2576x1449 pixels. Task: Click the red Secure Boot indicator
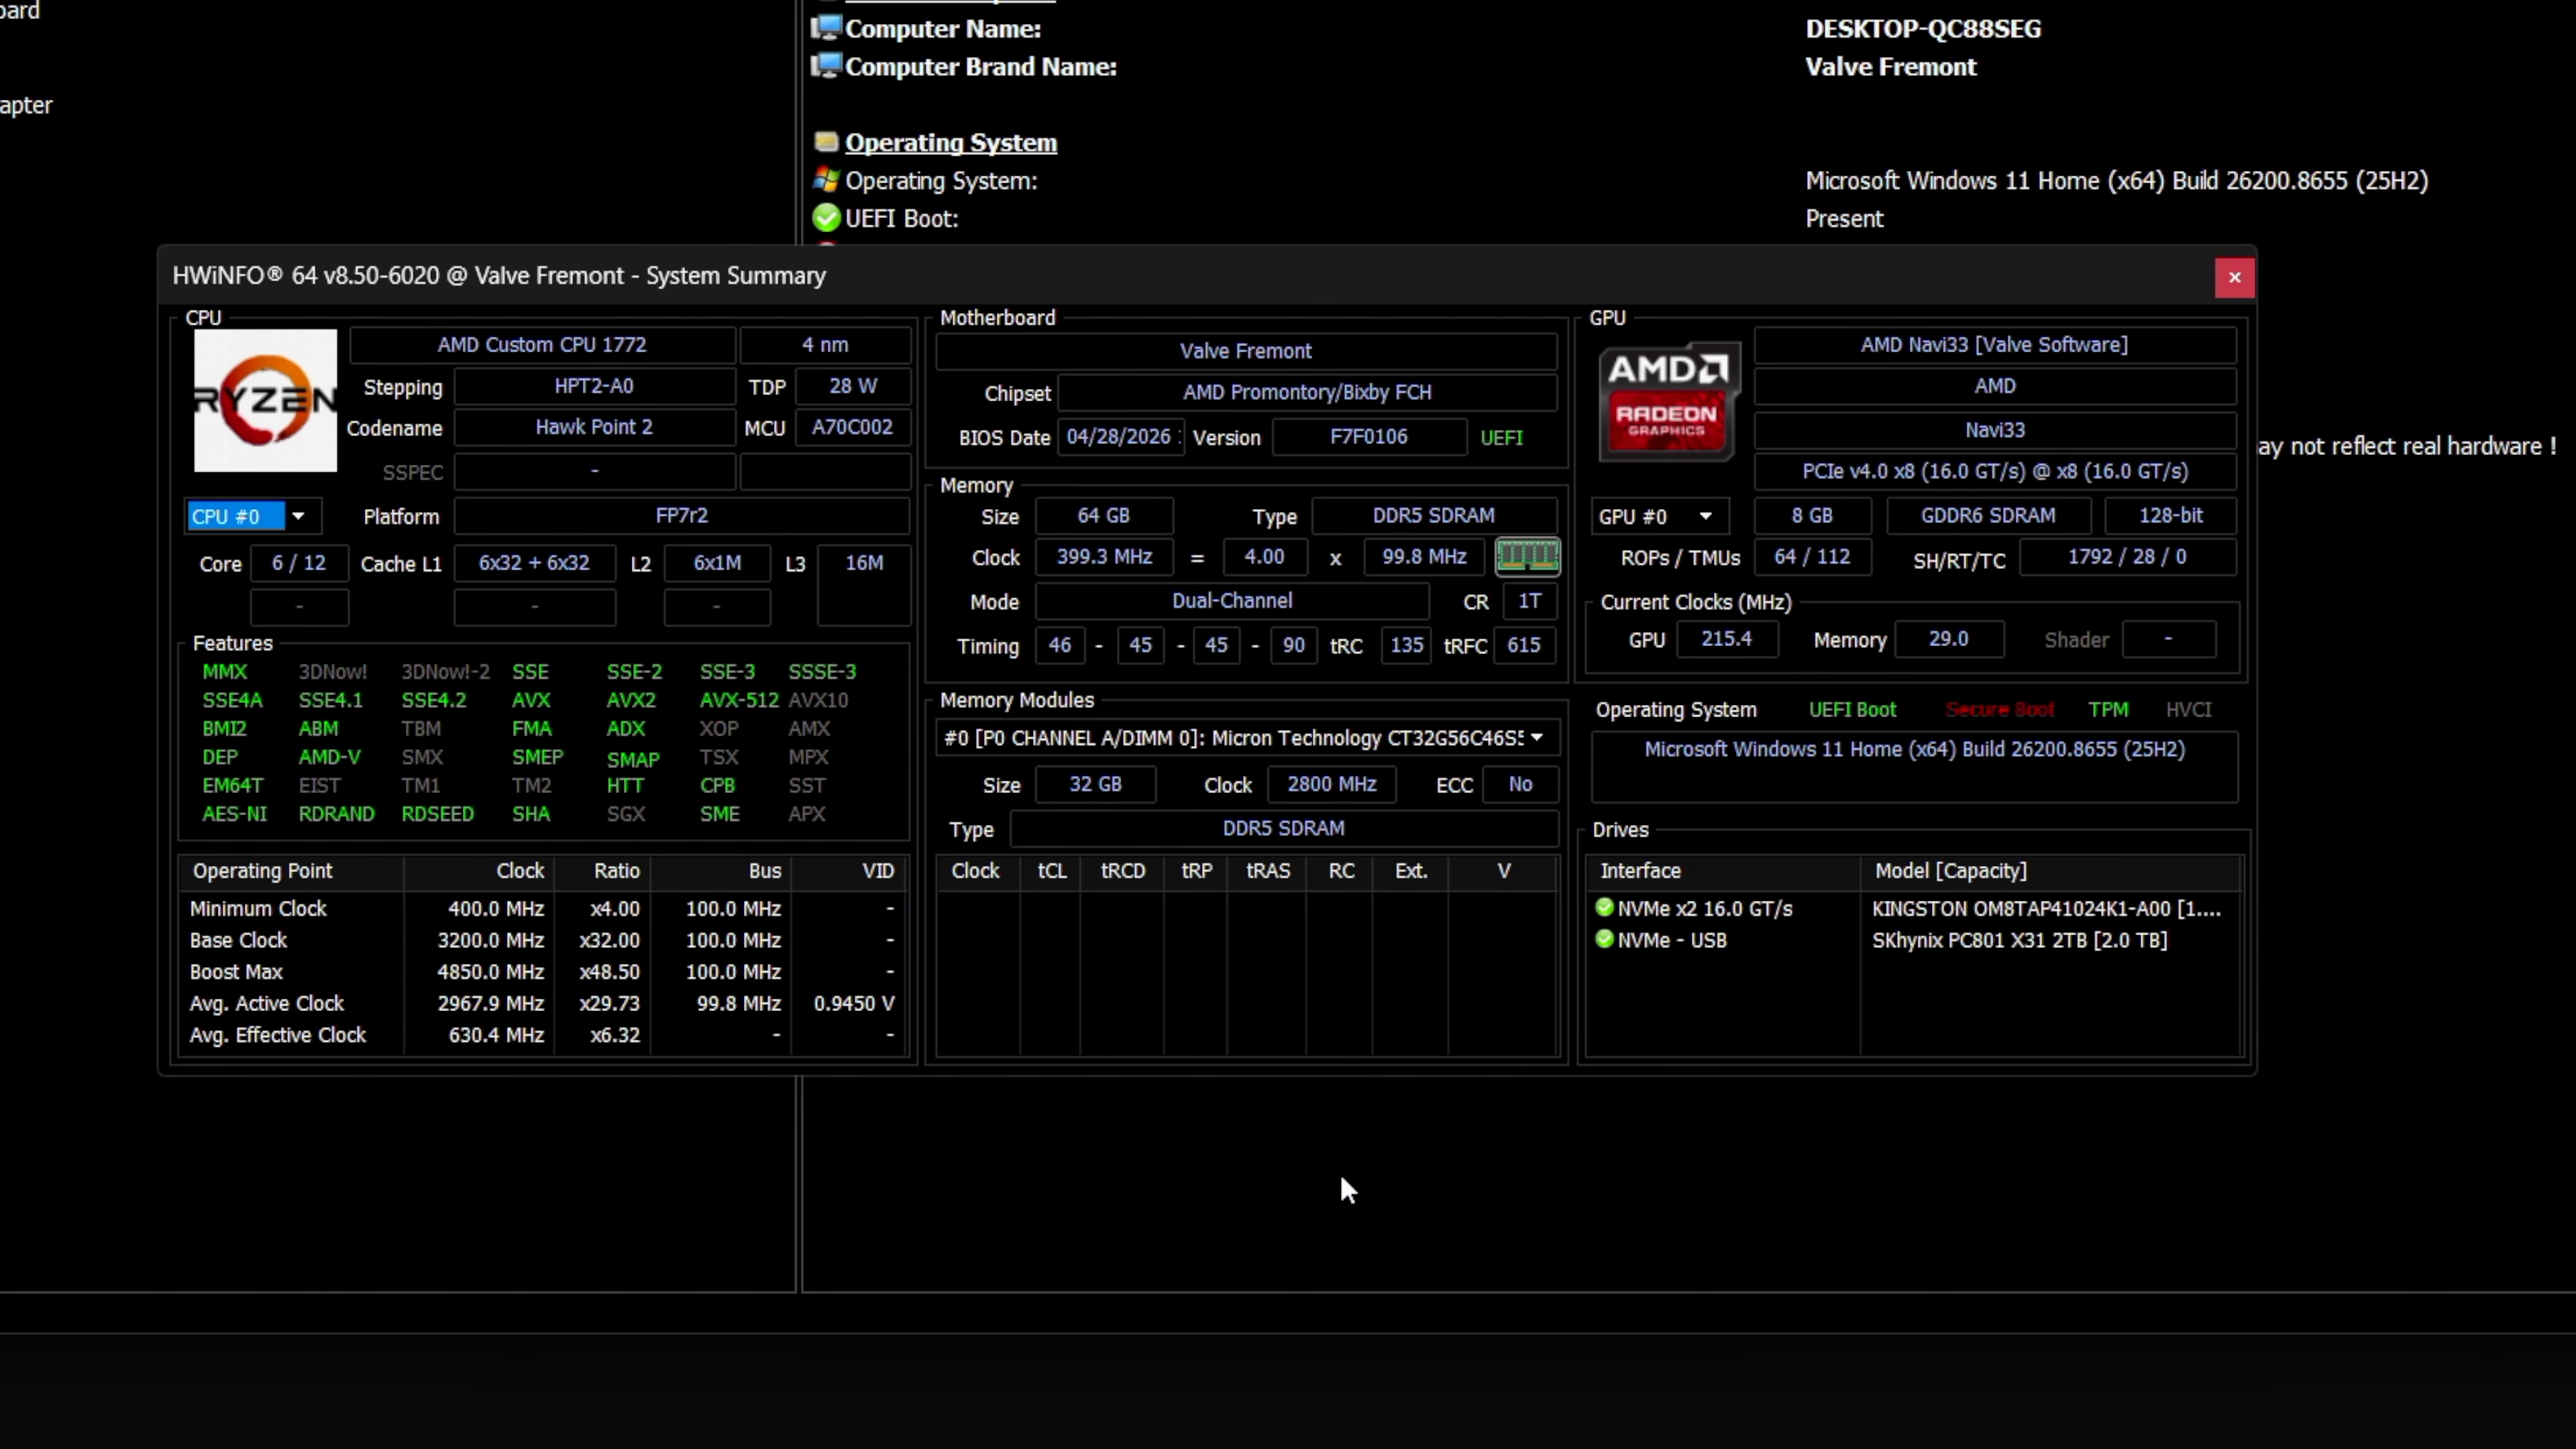1999,710
